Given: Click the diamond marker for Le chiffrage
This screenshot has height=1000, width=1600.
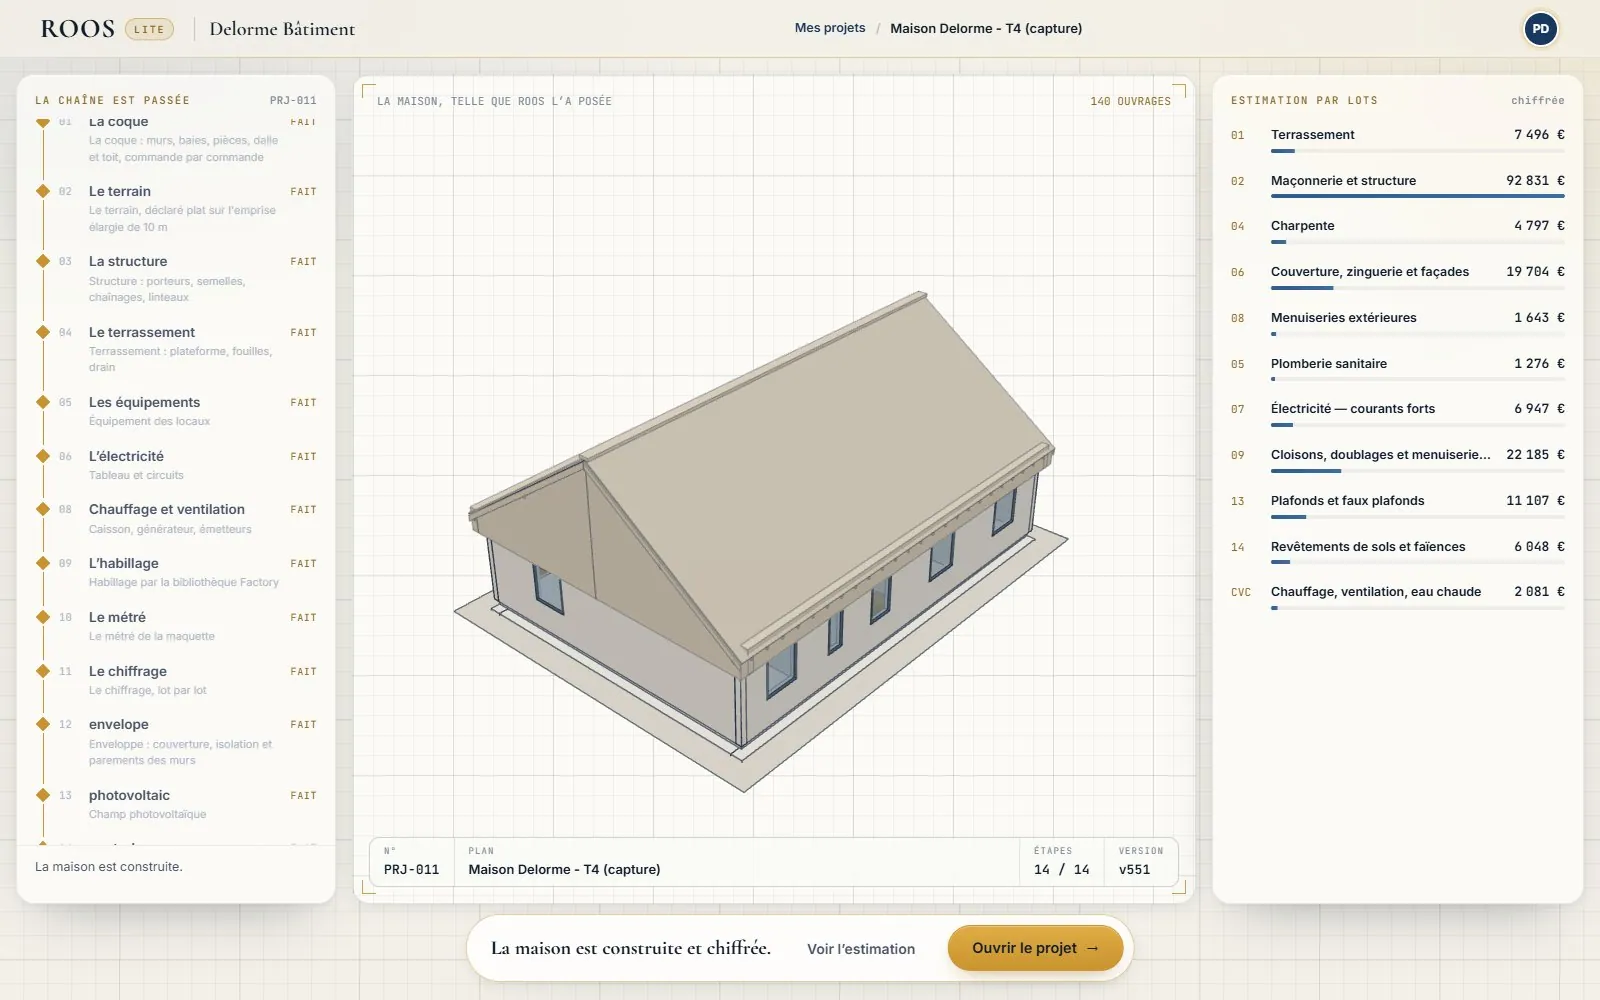Looking at the screenshot, I should pos(43,670).
